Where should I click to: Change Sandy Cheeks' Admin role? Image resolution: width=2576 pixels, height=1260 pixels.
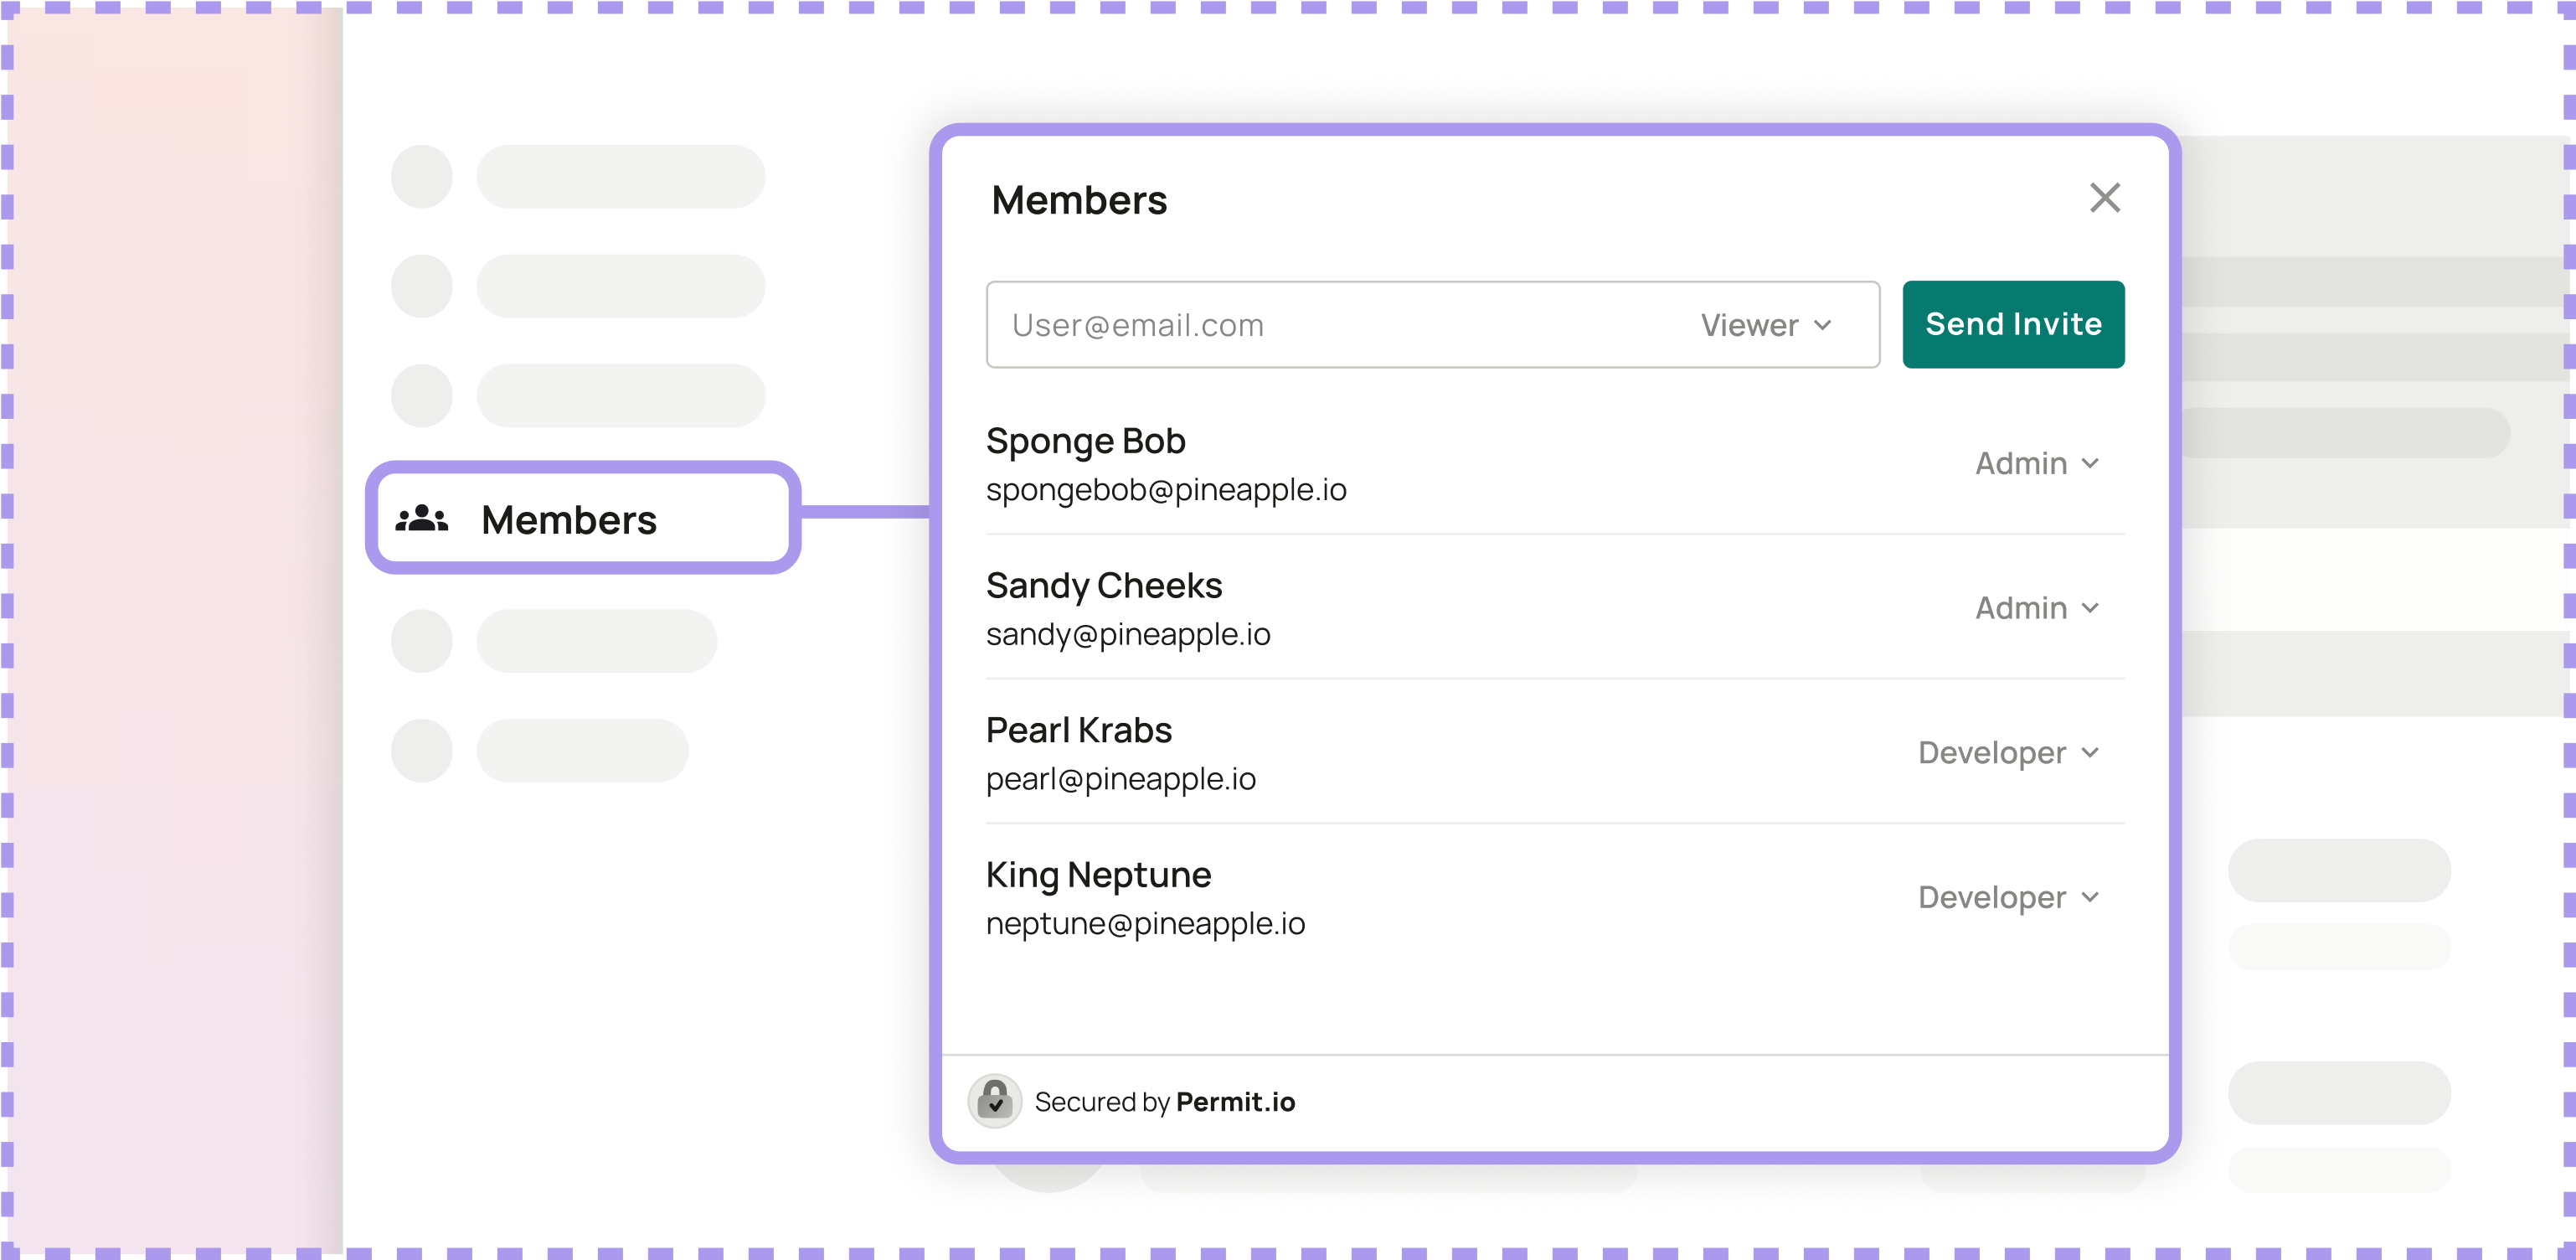[2036, 608]
